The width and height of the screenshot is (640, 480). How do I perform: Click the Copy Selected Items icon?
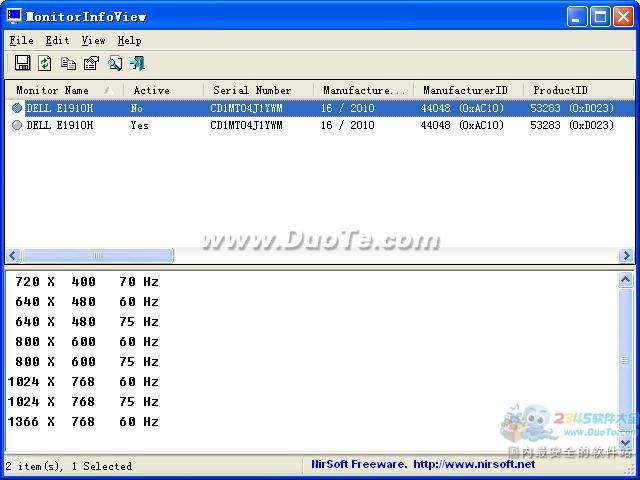(68, 63)
